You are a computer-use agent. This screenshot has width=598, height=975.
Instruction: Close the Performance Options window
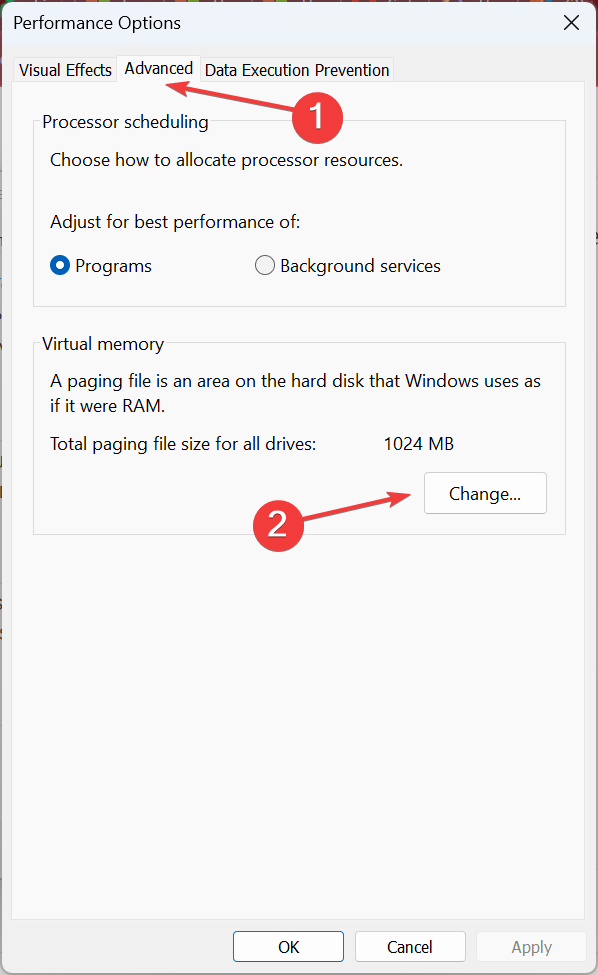click(571, 23)
